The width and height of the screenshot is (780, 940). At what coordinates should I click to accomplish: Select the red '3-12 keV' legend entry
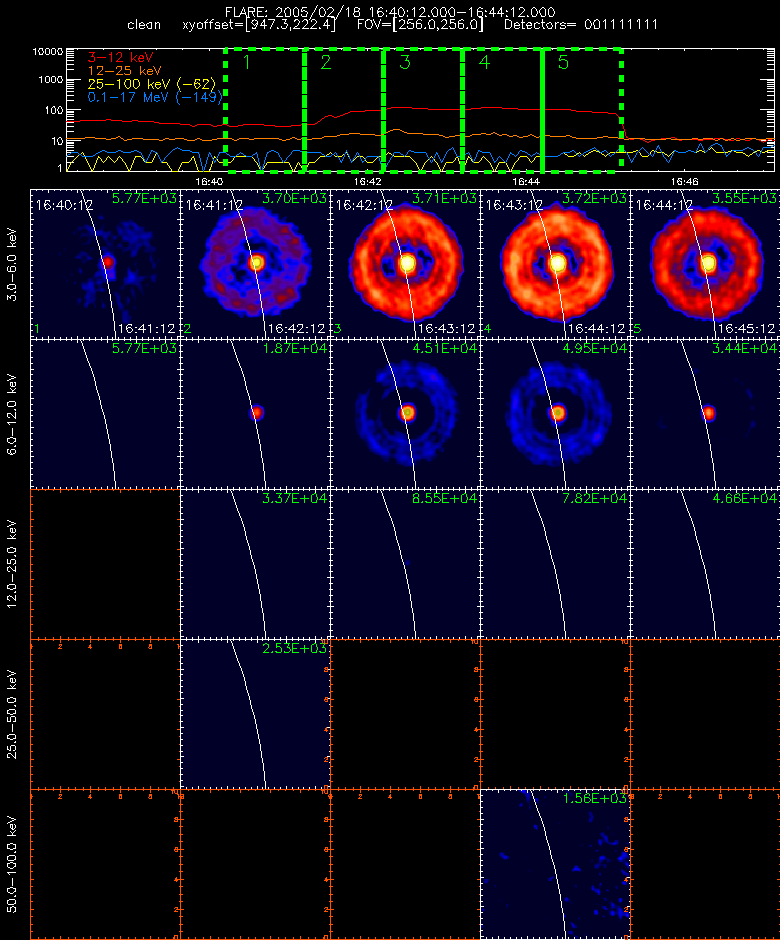(121, 58)
